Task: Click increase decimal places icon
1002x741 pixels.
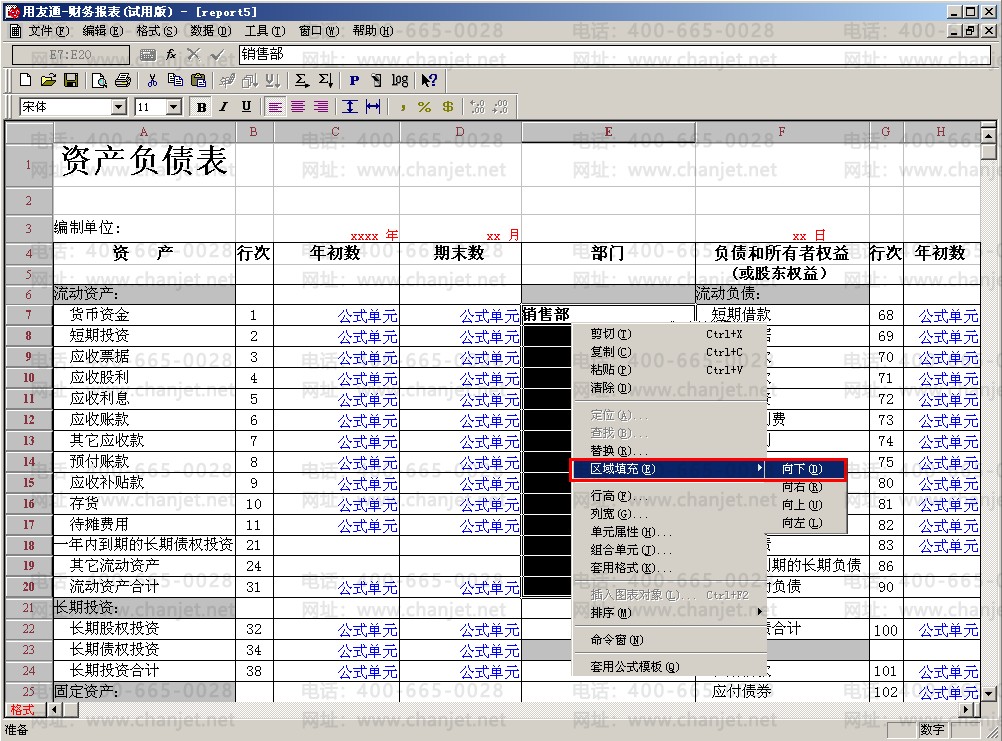Action: 477,107
